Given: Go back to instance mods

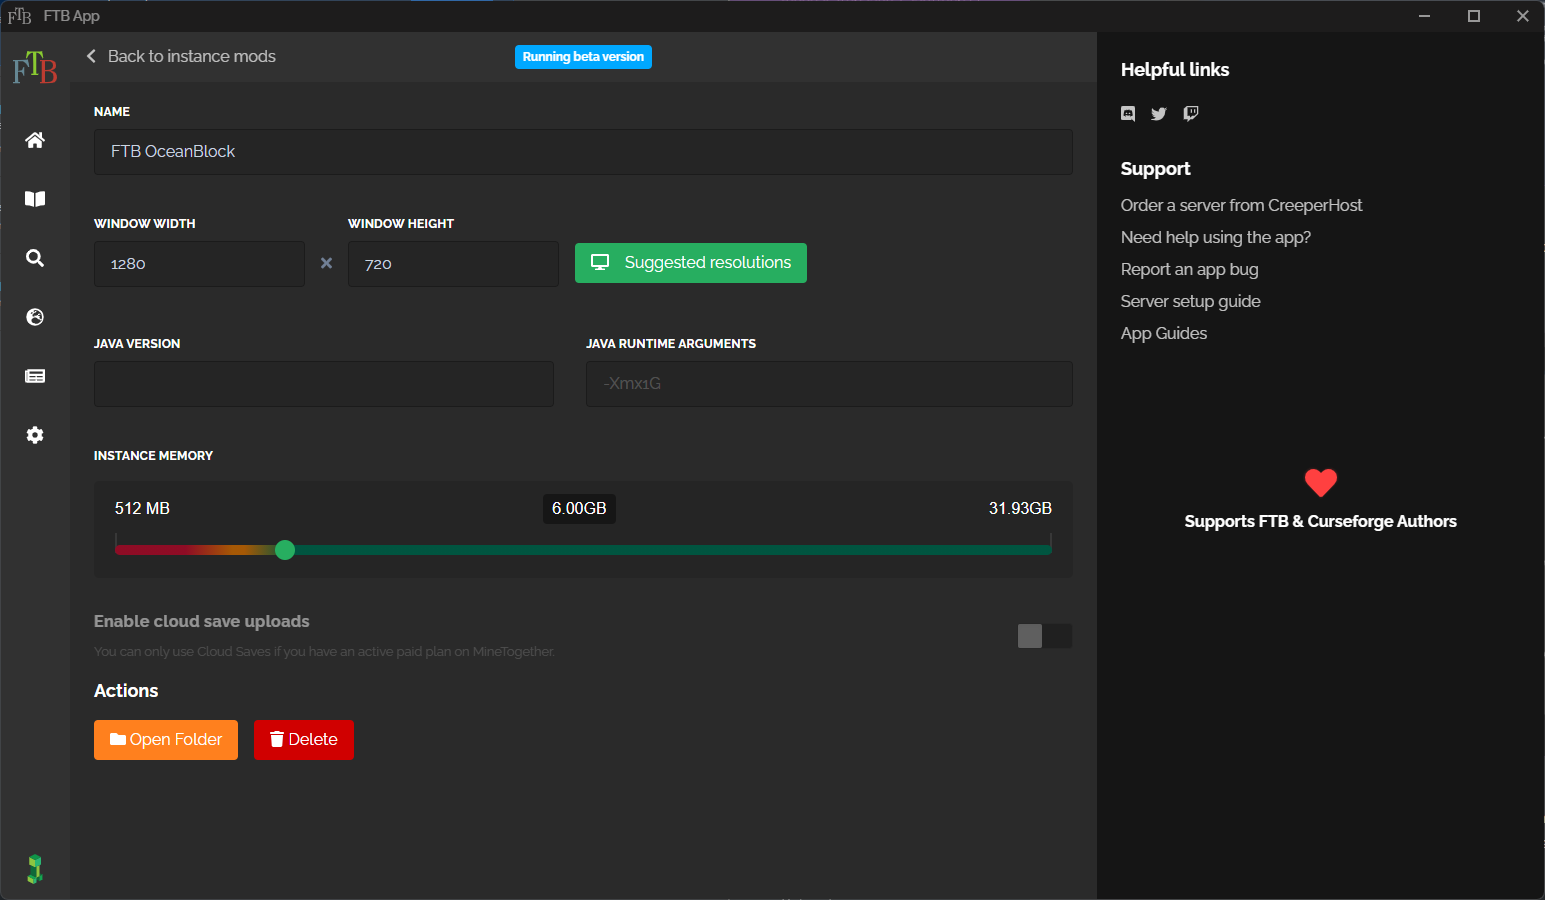Looking at the screenshot, I should coord(192,56).
